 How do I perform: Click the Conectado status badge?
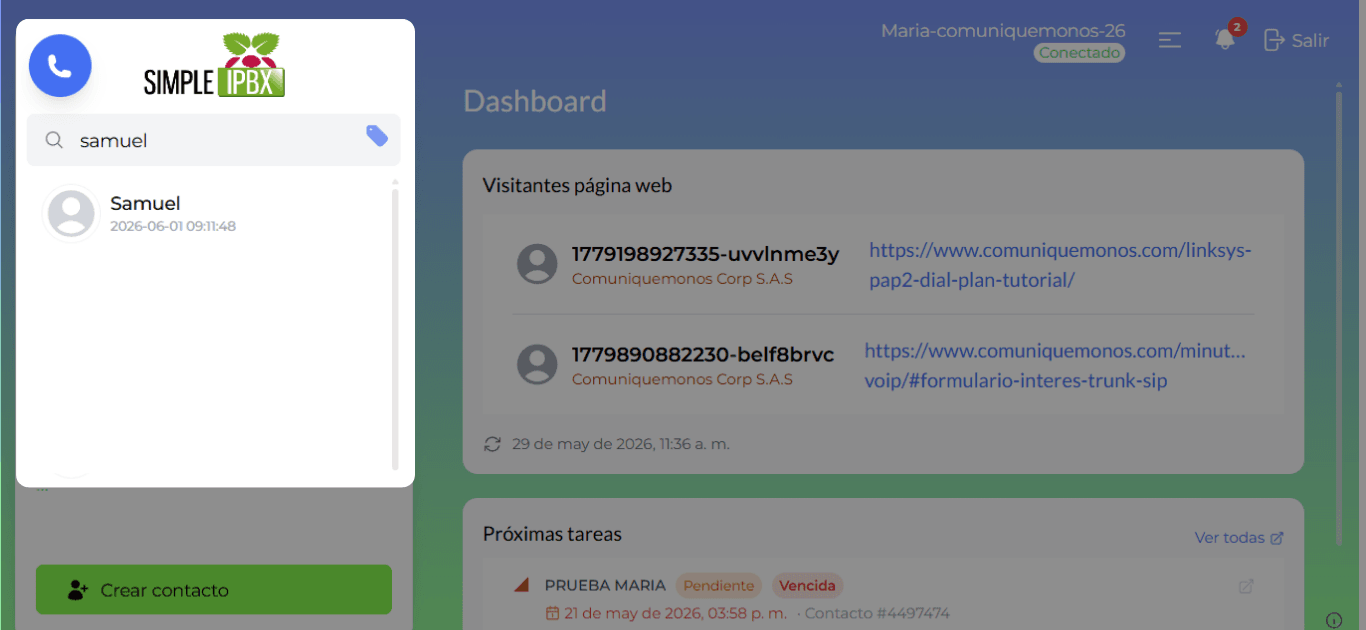tap(1079, 53)
